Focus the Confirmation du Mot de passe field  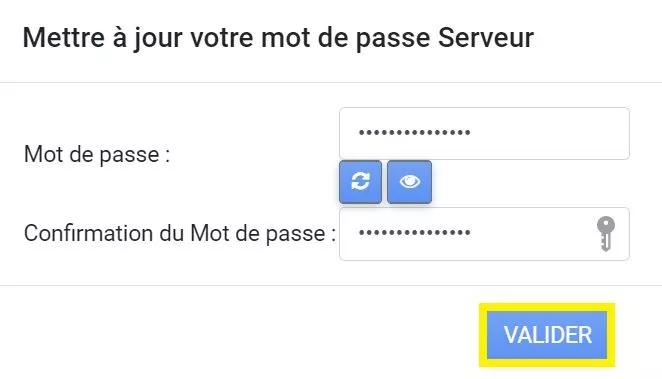(484, 234)
